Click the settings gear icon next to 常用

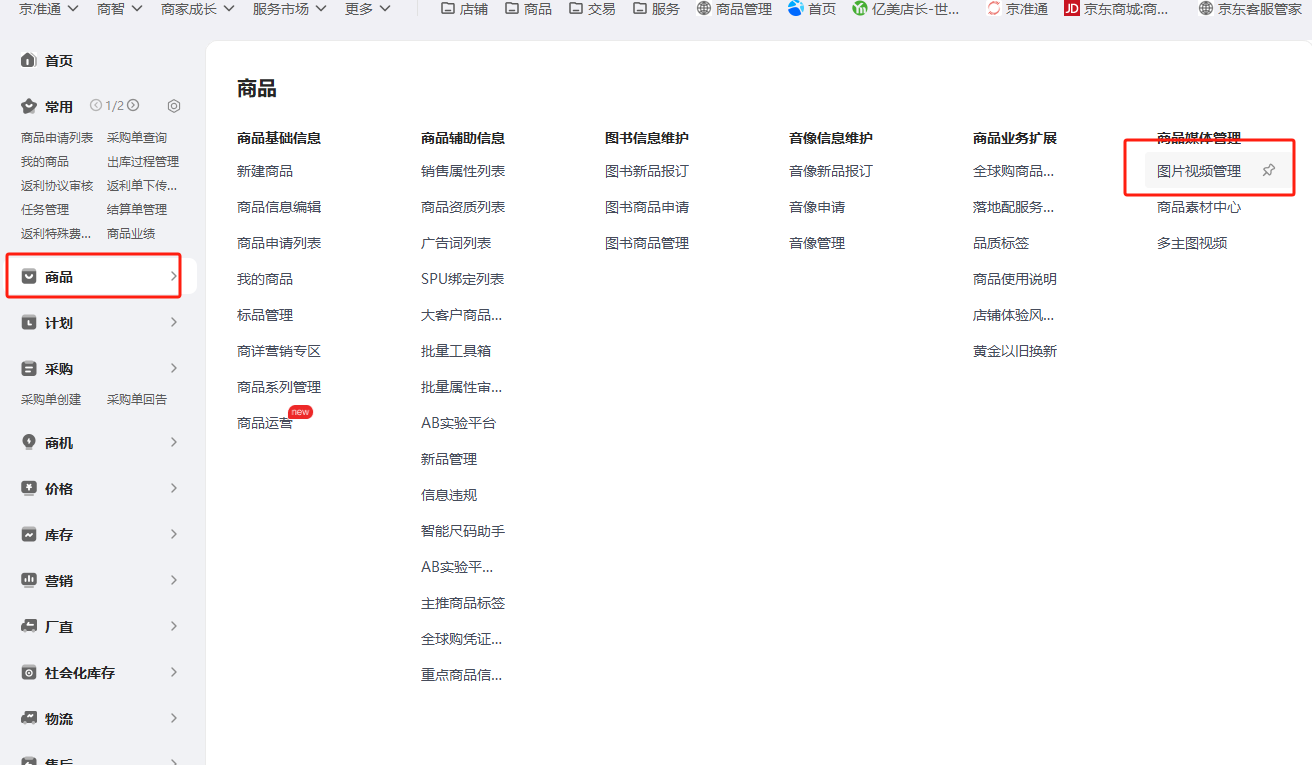coord(174,106)
